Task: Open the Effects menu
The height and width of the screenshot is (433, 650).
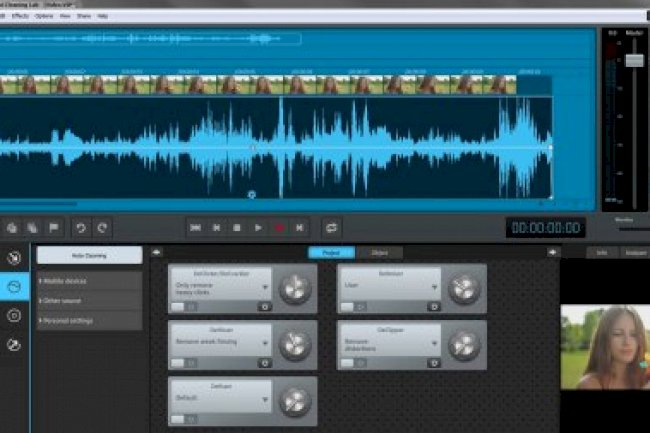Action: pos(21,16)
